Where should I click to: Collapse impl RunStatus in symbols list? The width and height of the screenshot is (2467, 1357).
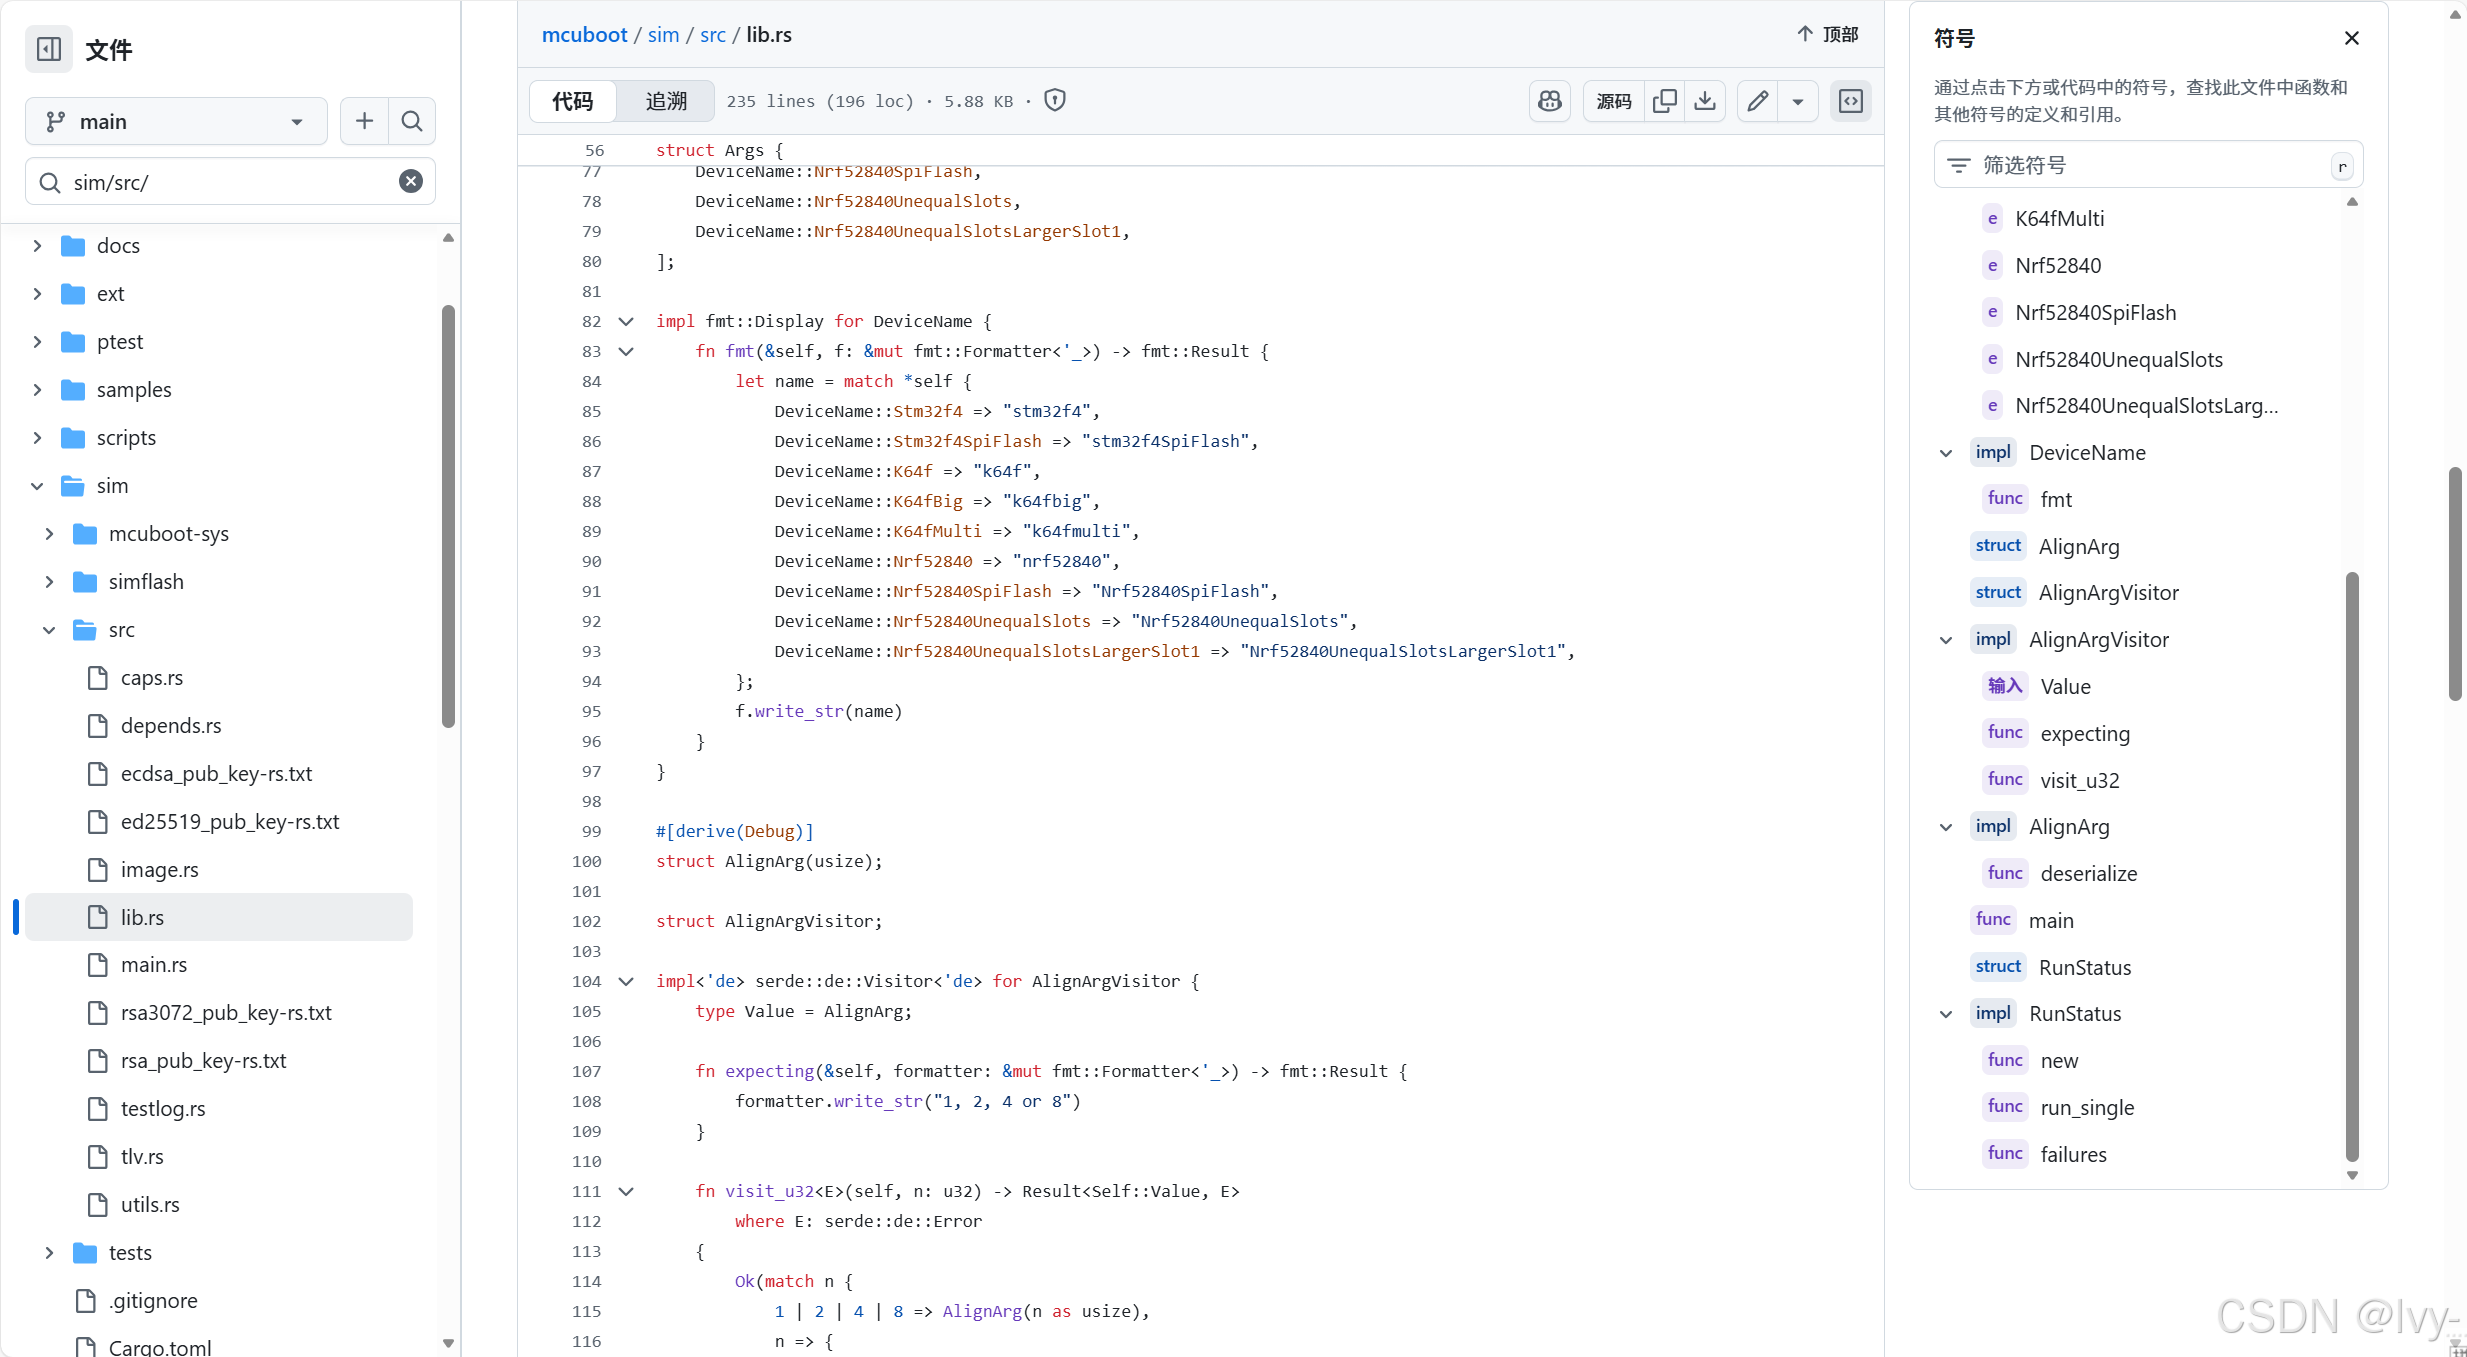click(1946, 1014)
